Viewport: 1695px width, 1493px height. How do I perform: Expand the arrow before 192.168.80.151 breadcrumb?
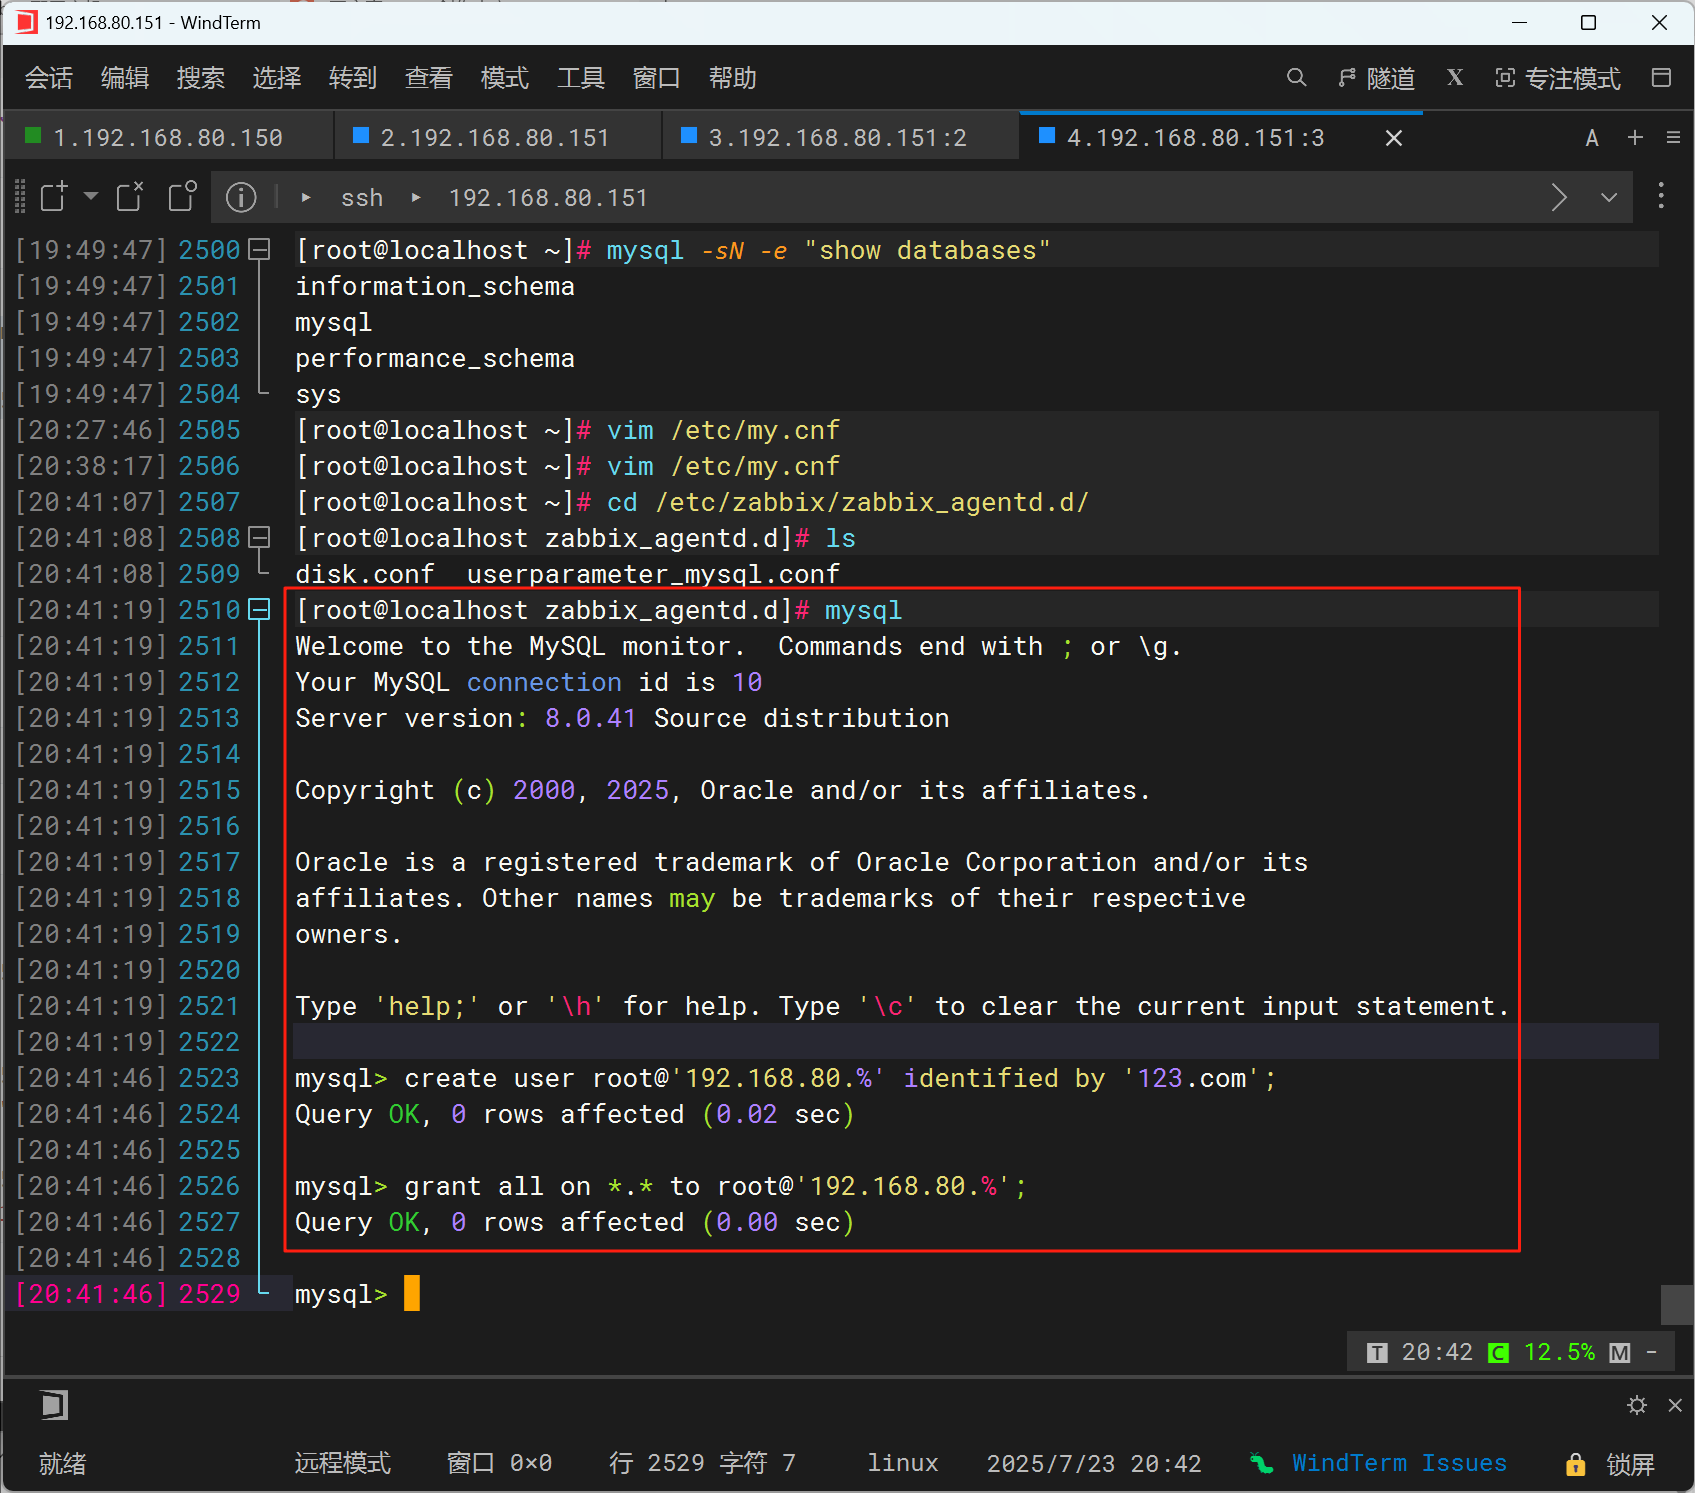416,198
